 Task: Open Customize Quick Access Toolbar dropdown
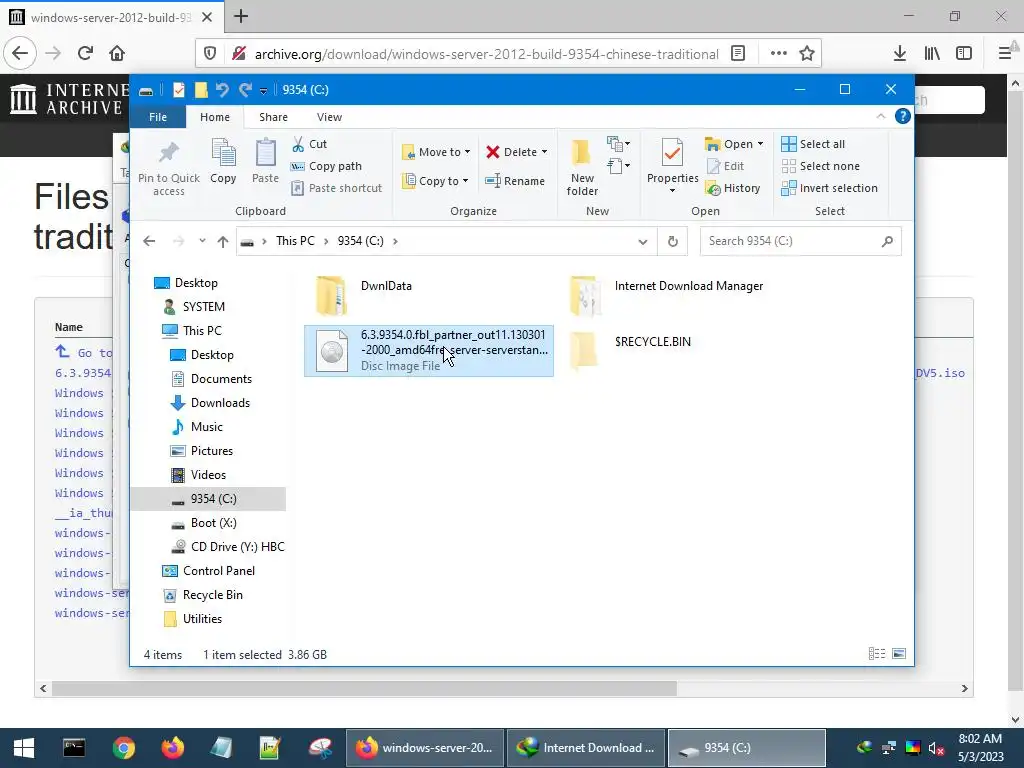tap(263, 91)
